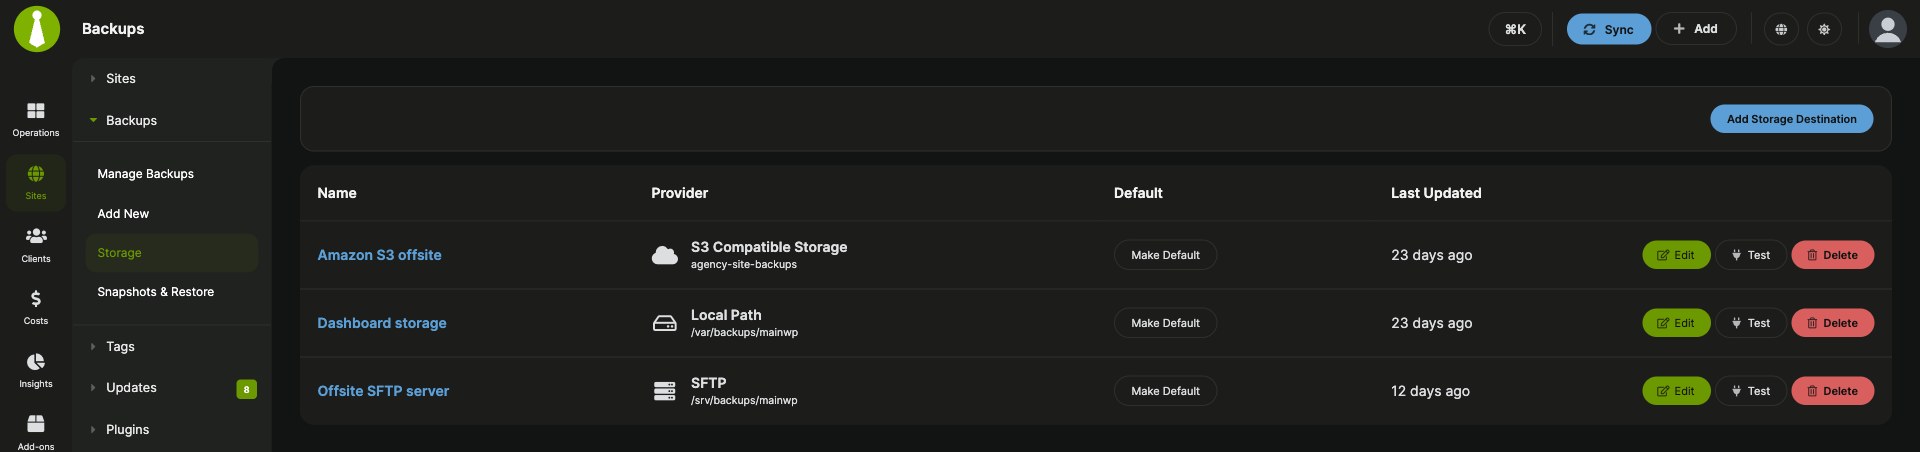Select the Storage menu item
Screen dimensions: 1920x452
coord(171,253)
